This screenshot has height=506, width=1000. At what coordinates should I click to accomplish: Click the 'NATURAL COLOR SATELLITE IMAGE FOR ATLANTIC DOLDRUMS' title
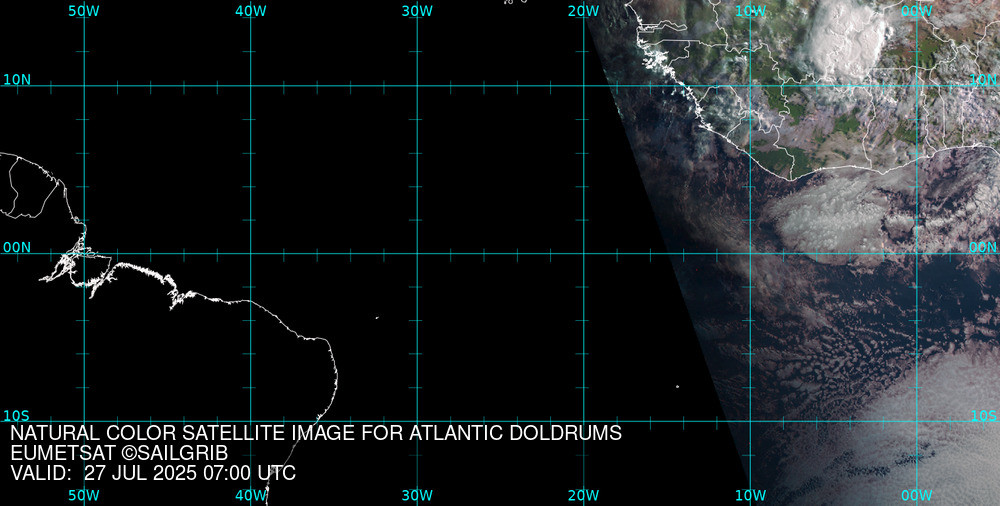point(316,433)
